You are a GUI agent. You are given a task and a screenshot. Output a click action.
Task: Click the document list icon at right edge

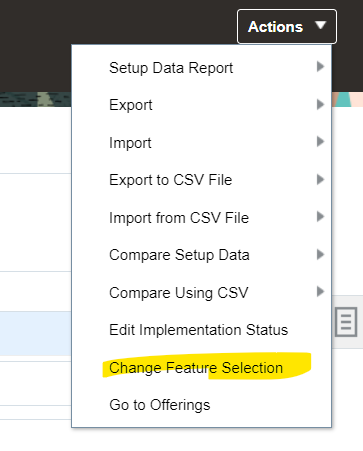coord(346,322)
